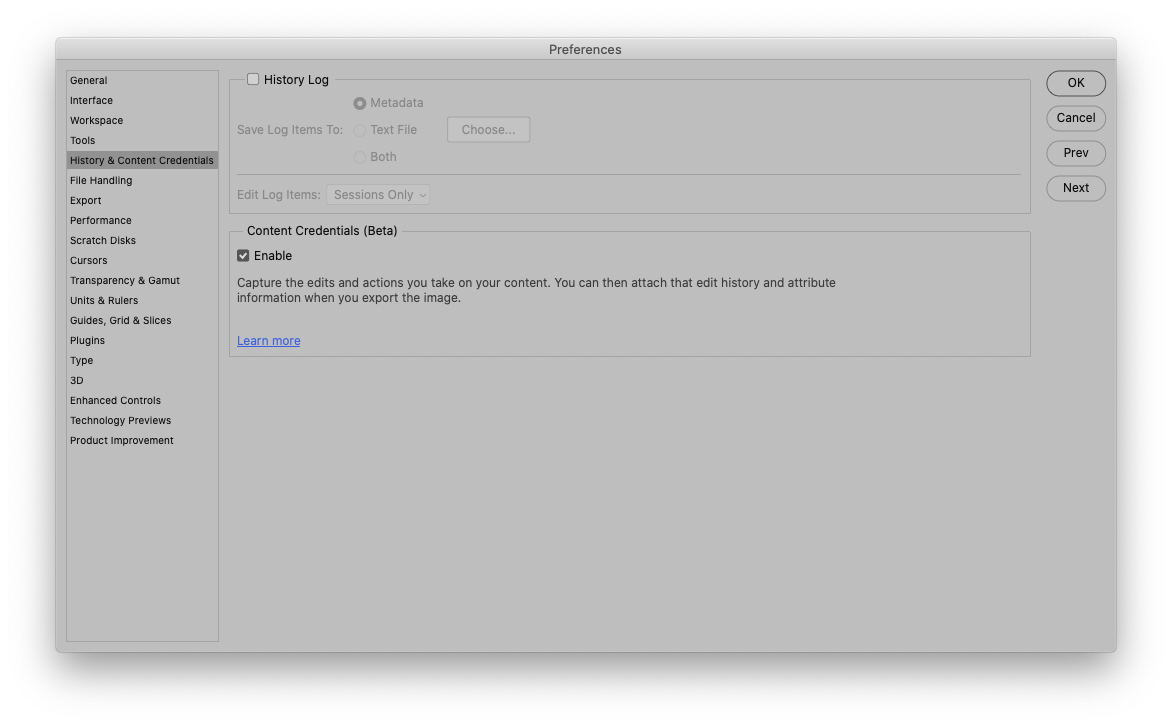Click the Choose button for the log file
The image size is (1172, 726).
coord(488,129)
